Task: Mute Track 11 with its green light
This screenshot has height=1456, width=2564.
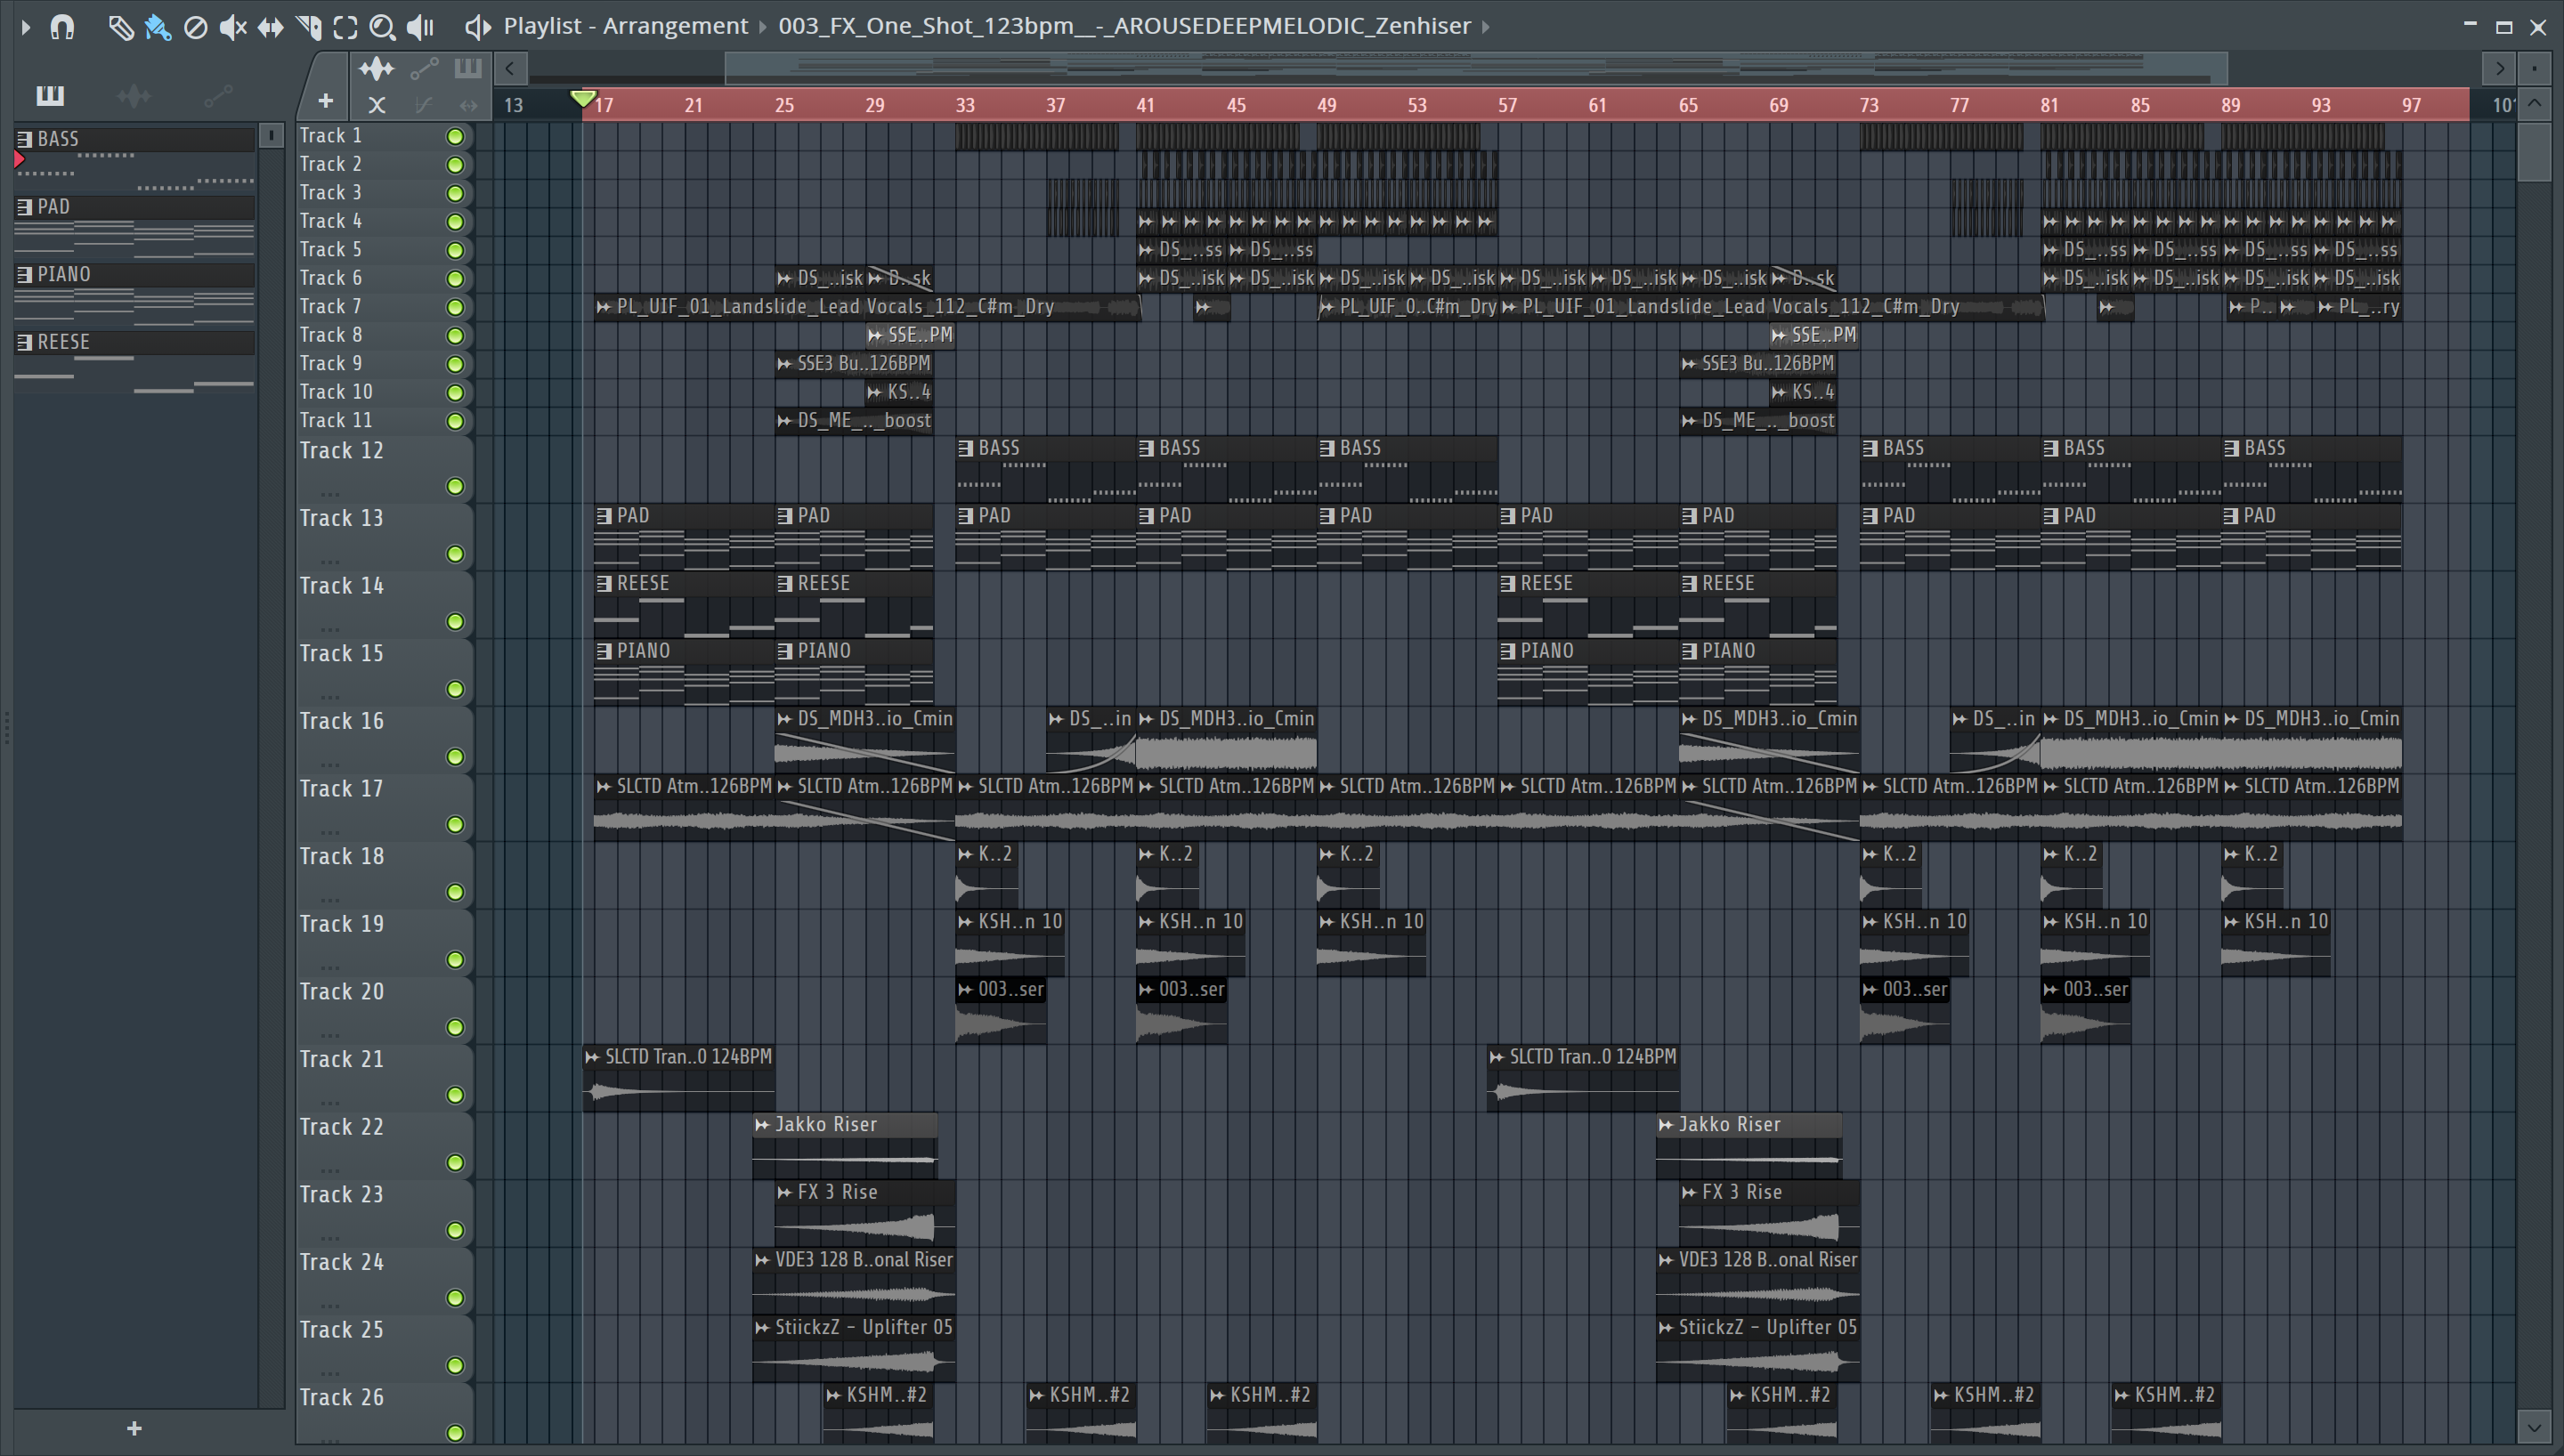Action: 455,422
